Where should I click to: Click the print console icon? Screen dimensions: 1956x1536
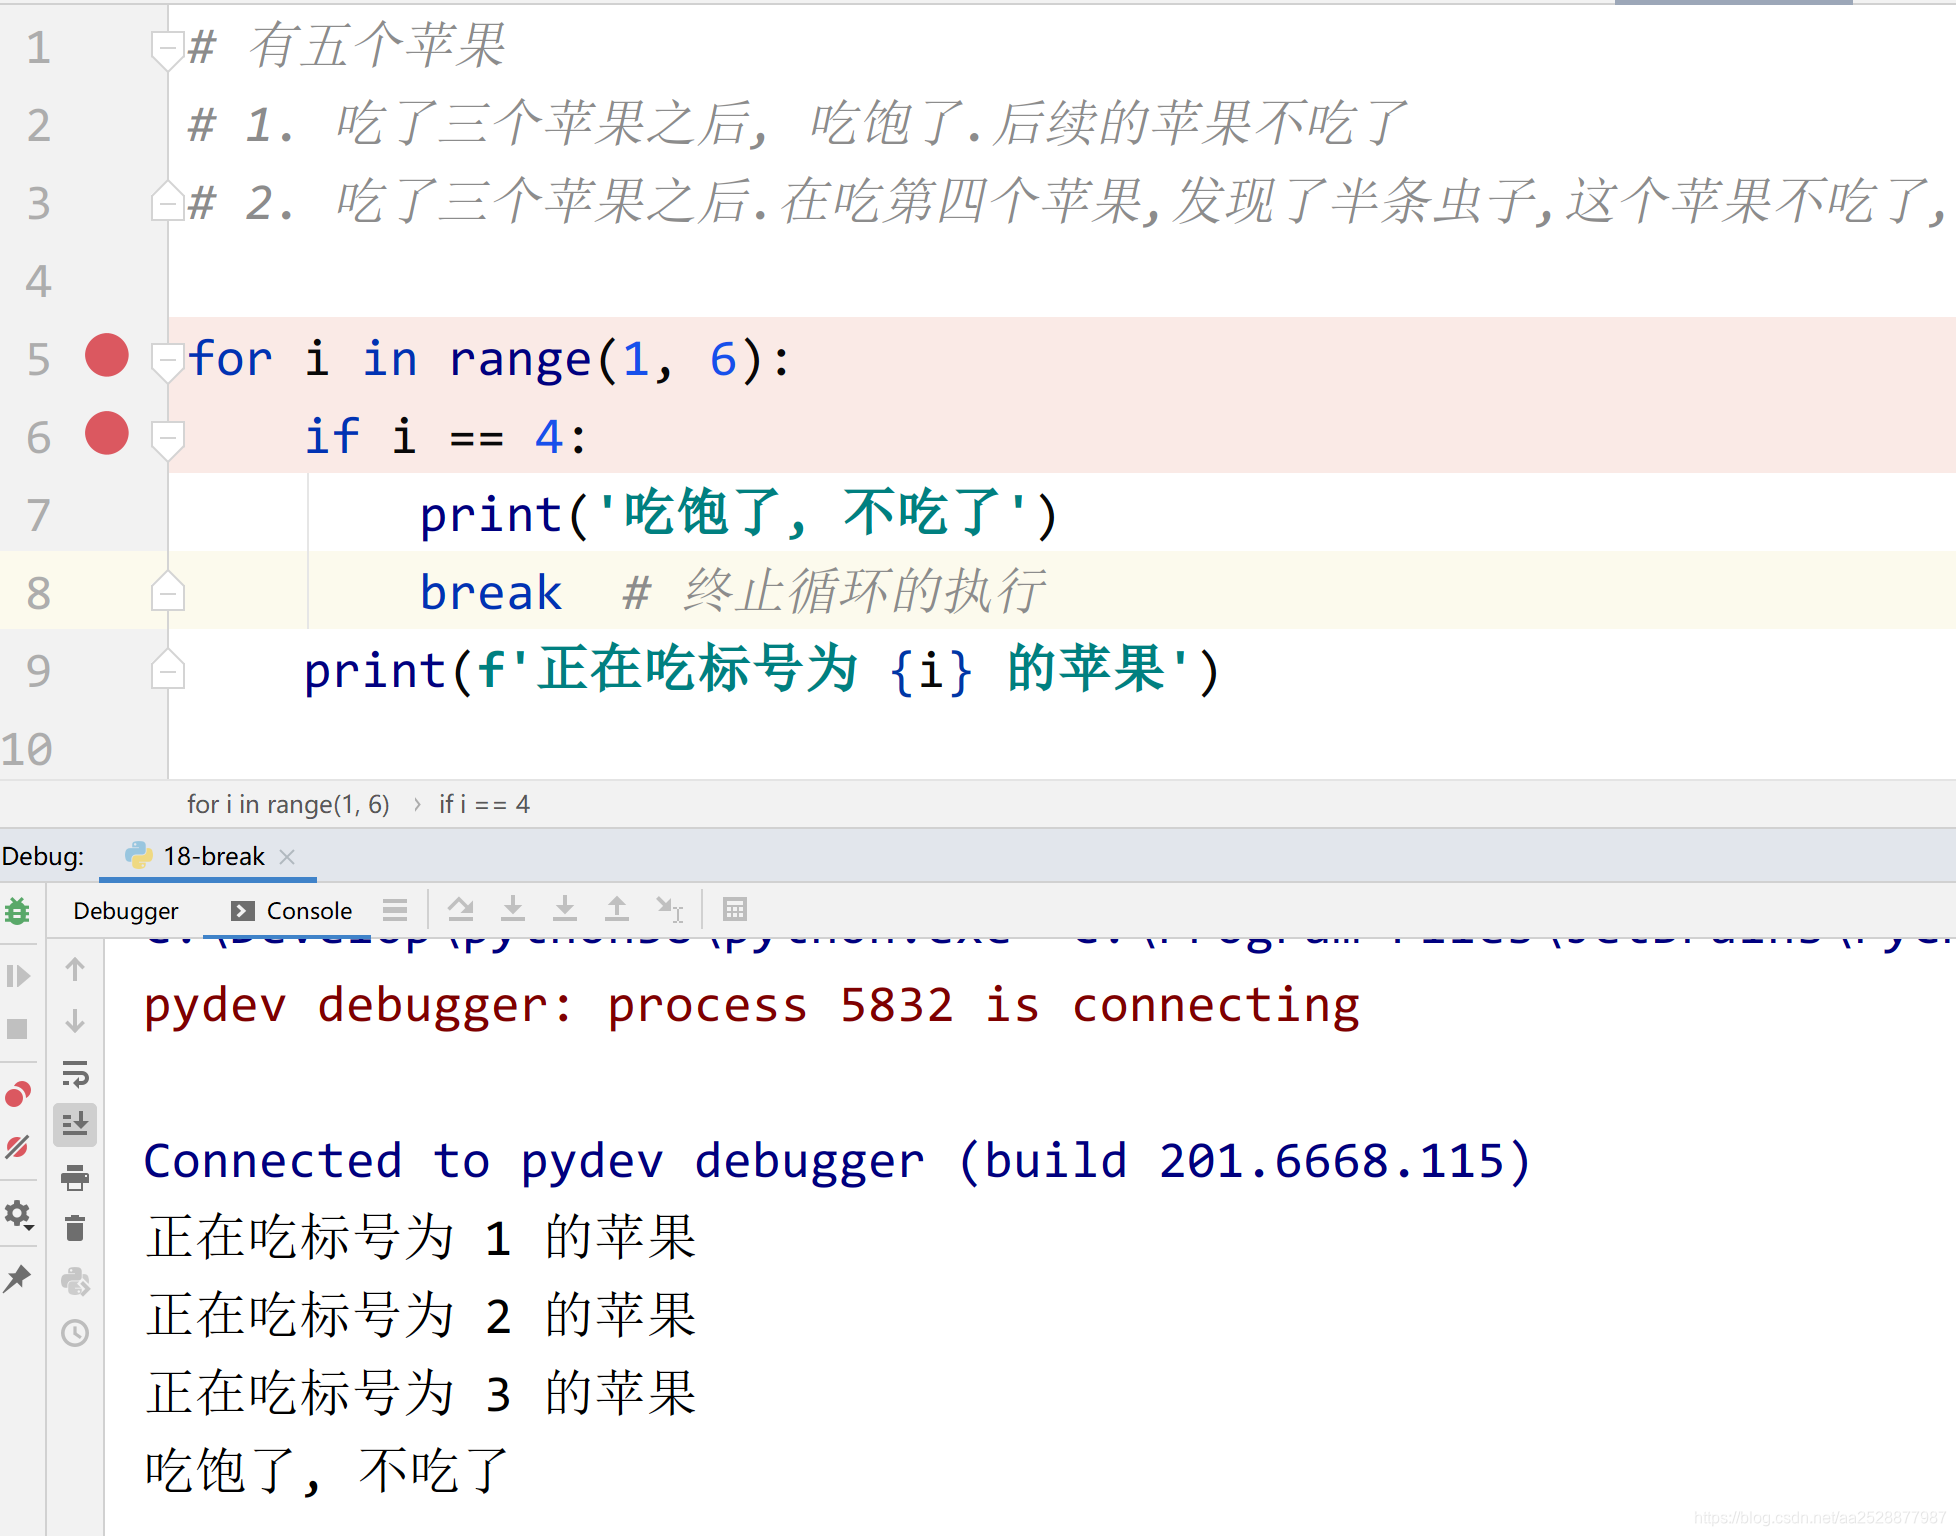pyautogui.click(x=75, y=1178)
